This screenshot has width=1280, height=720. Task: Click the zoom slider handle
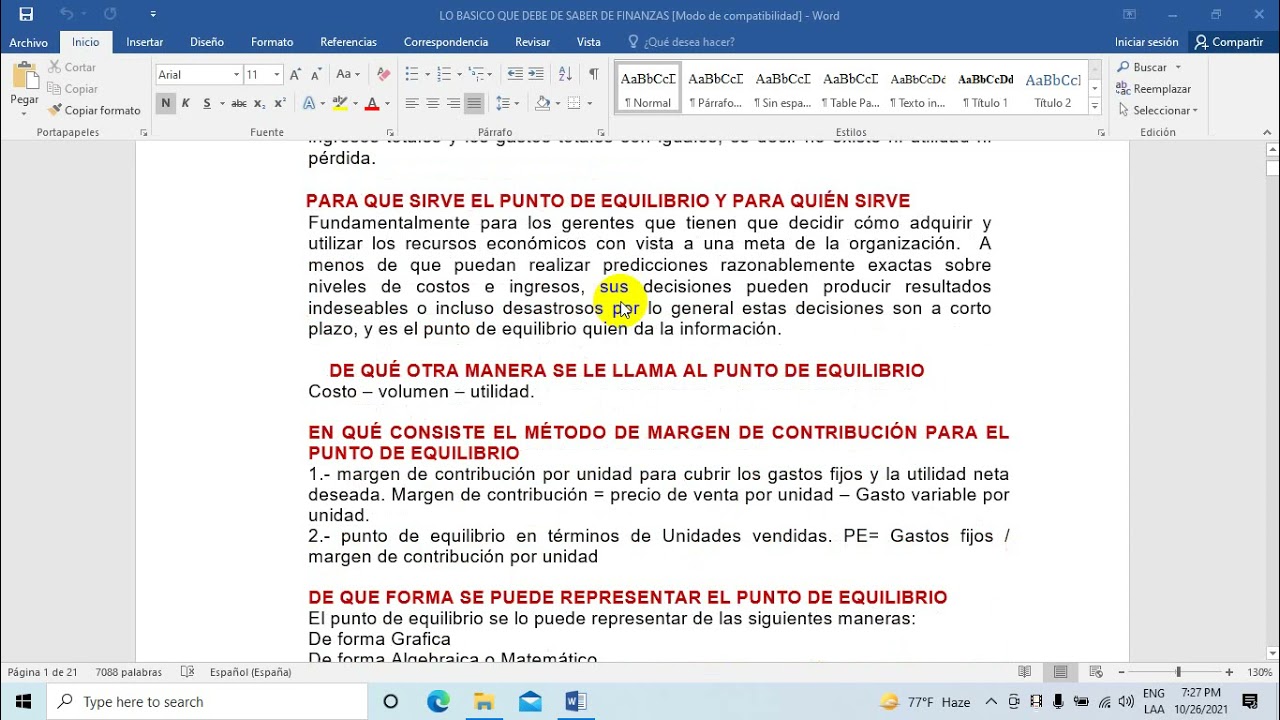coord(1178,672)
